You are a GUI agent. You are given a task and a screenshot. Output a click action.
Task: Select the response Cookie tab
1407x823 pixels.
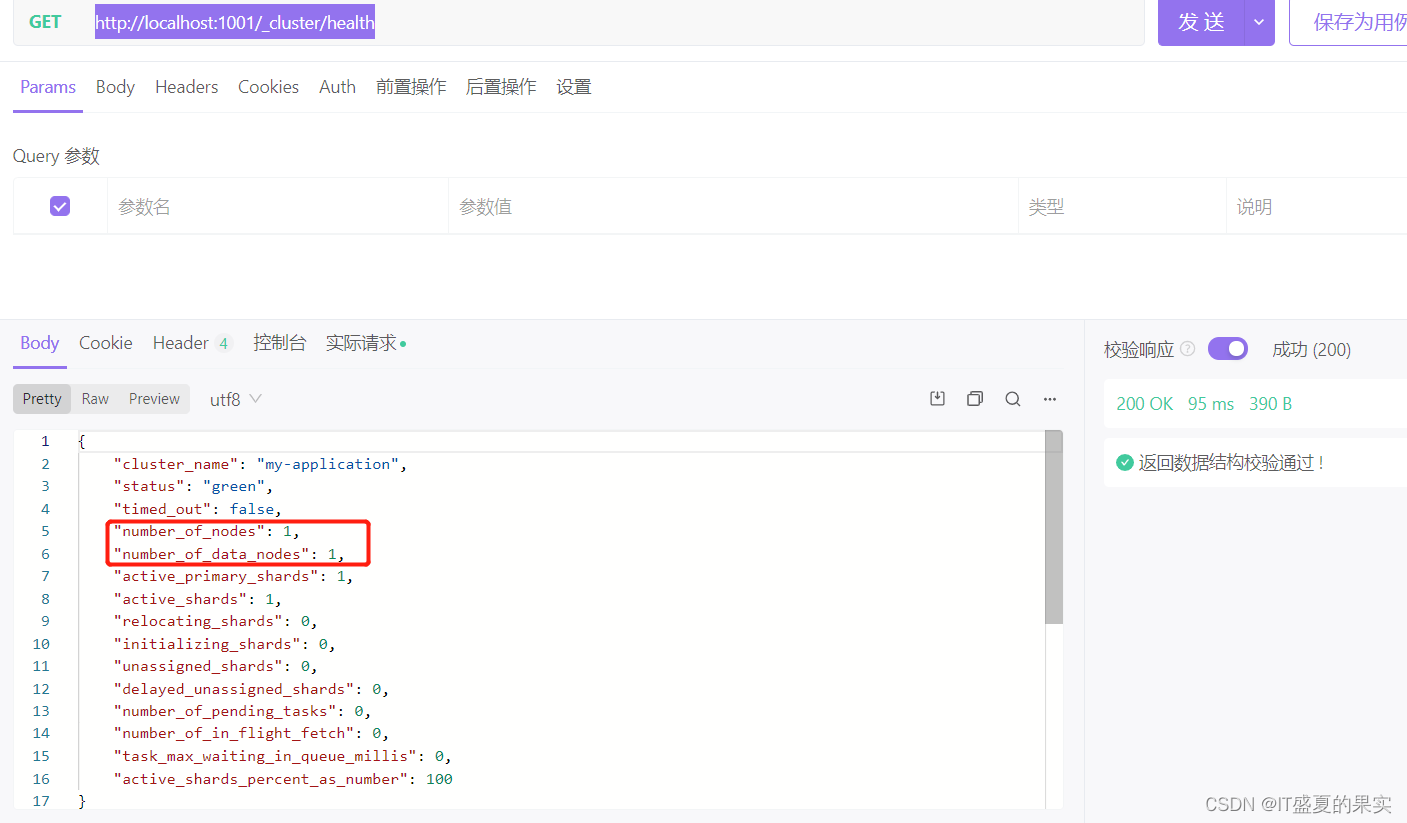click(x=106, y=343)
